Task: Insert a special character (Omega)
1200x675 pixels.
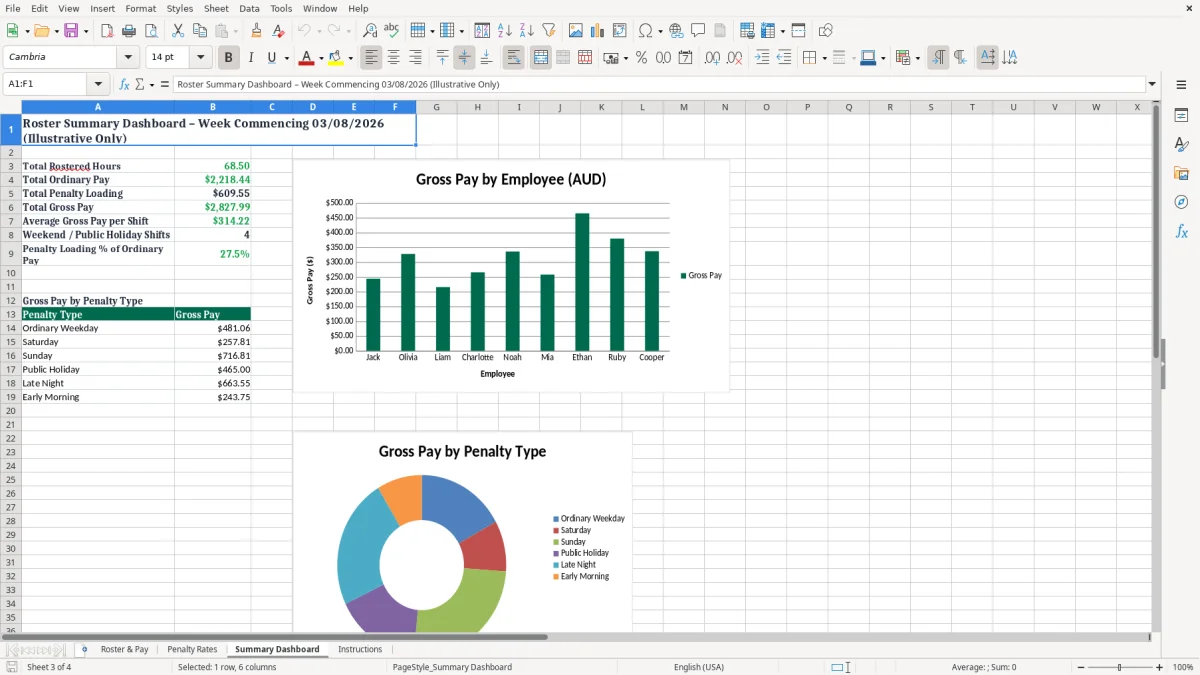Action: [645, 31]
